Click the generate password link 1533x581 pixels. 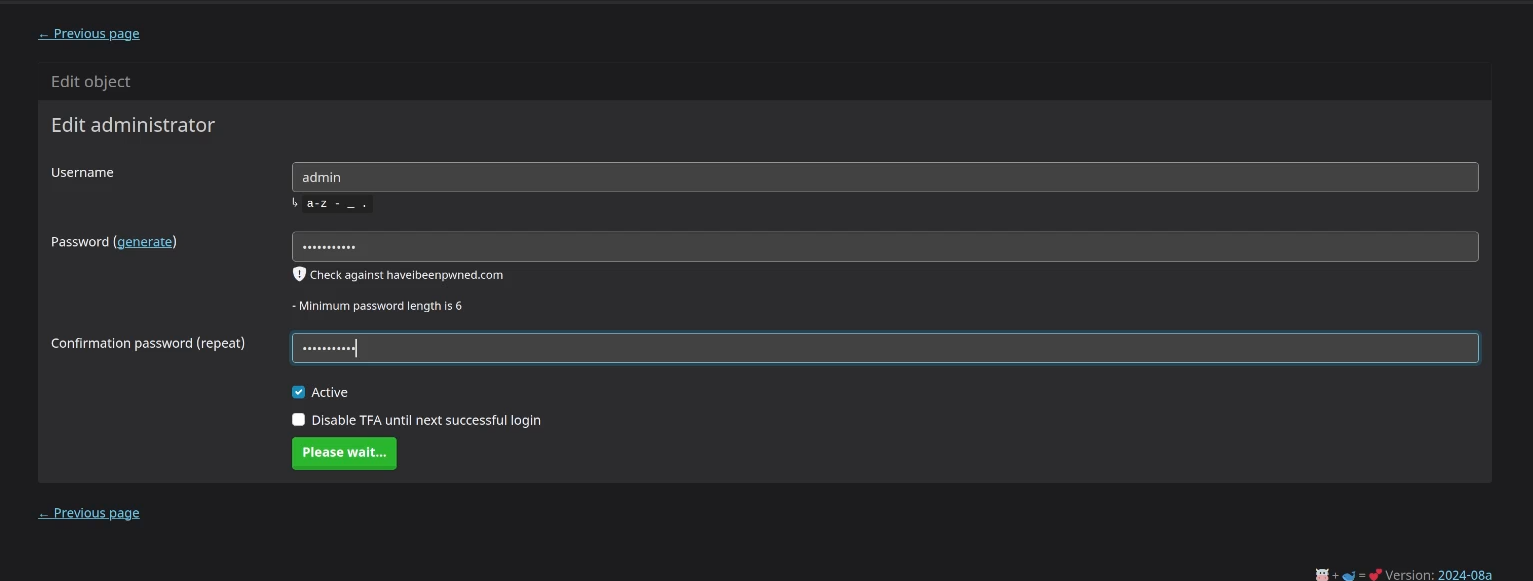145,242
